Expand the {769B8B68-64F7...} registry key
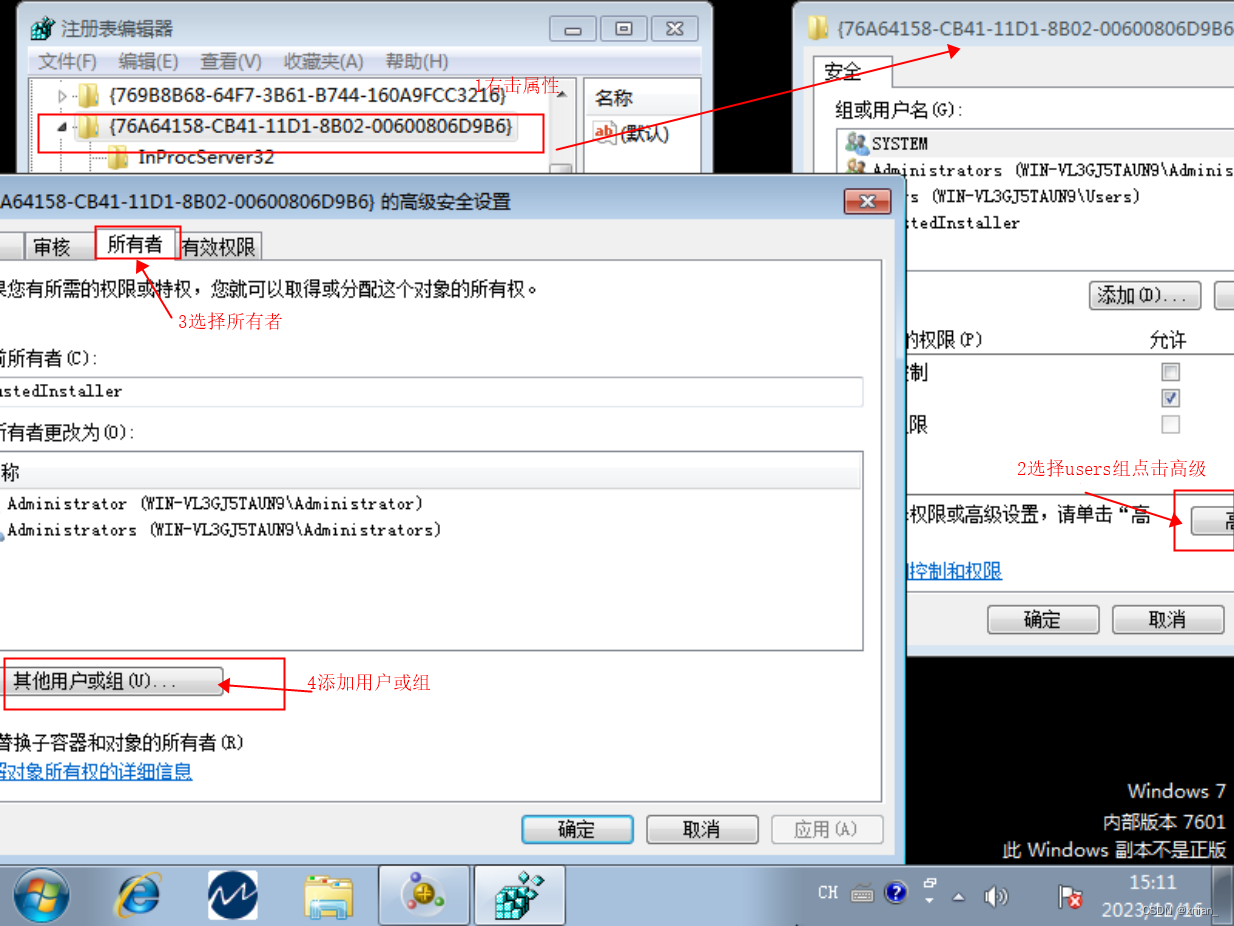 (x=62, y=96)
